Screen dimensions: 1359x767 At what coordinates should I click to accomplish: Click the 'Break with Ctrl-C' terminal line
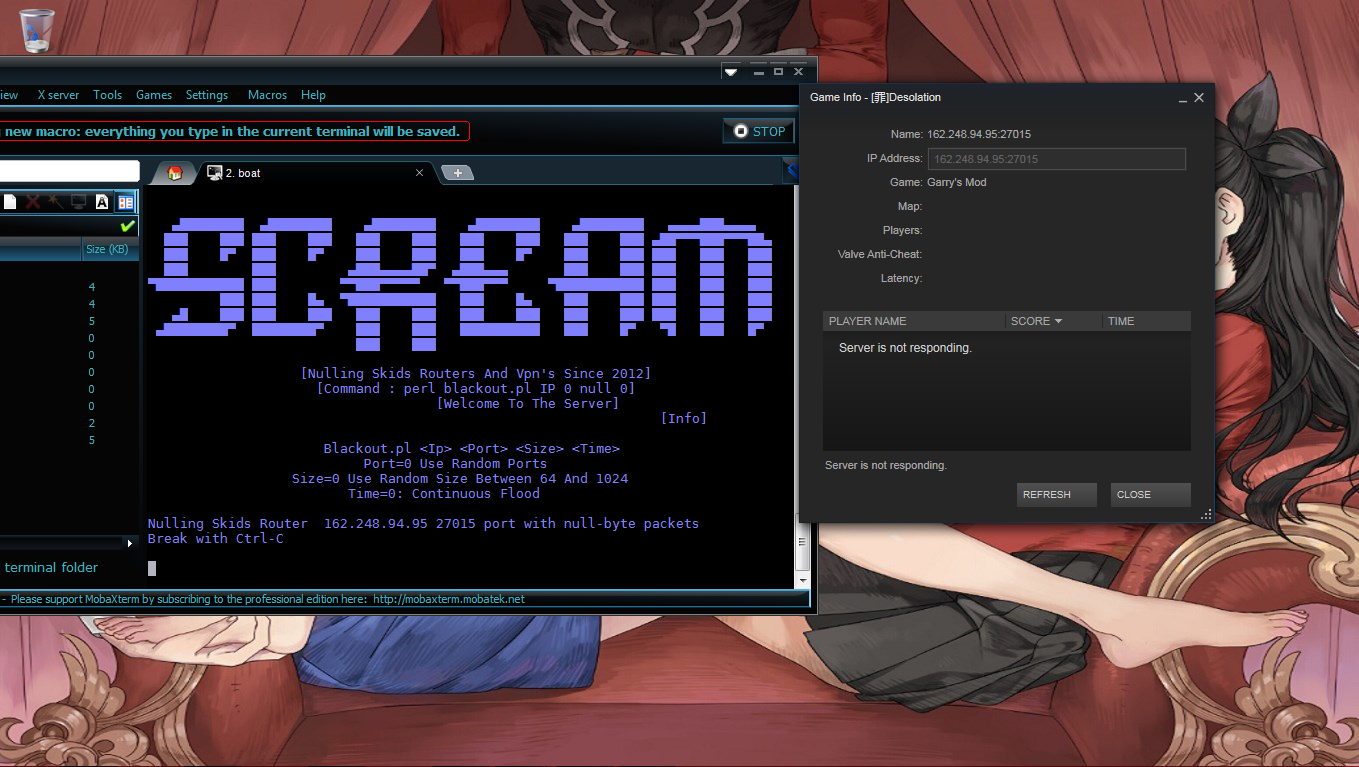[215, 539]
